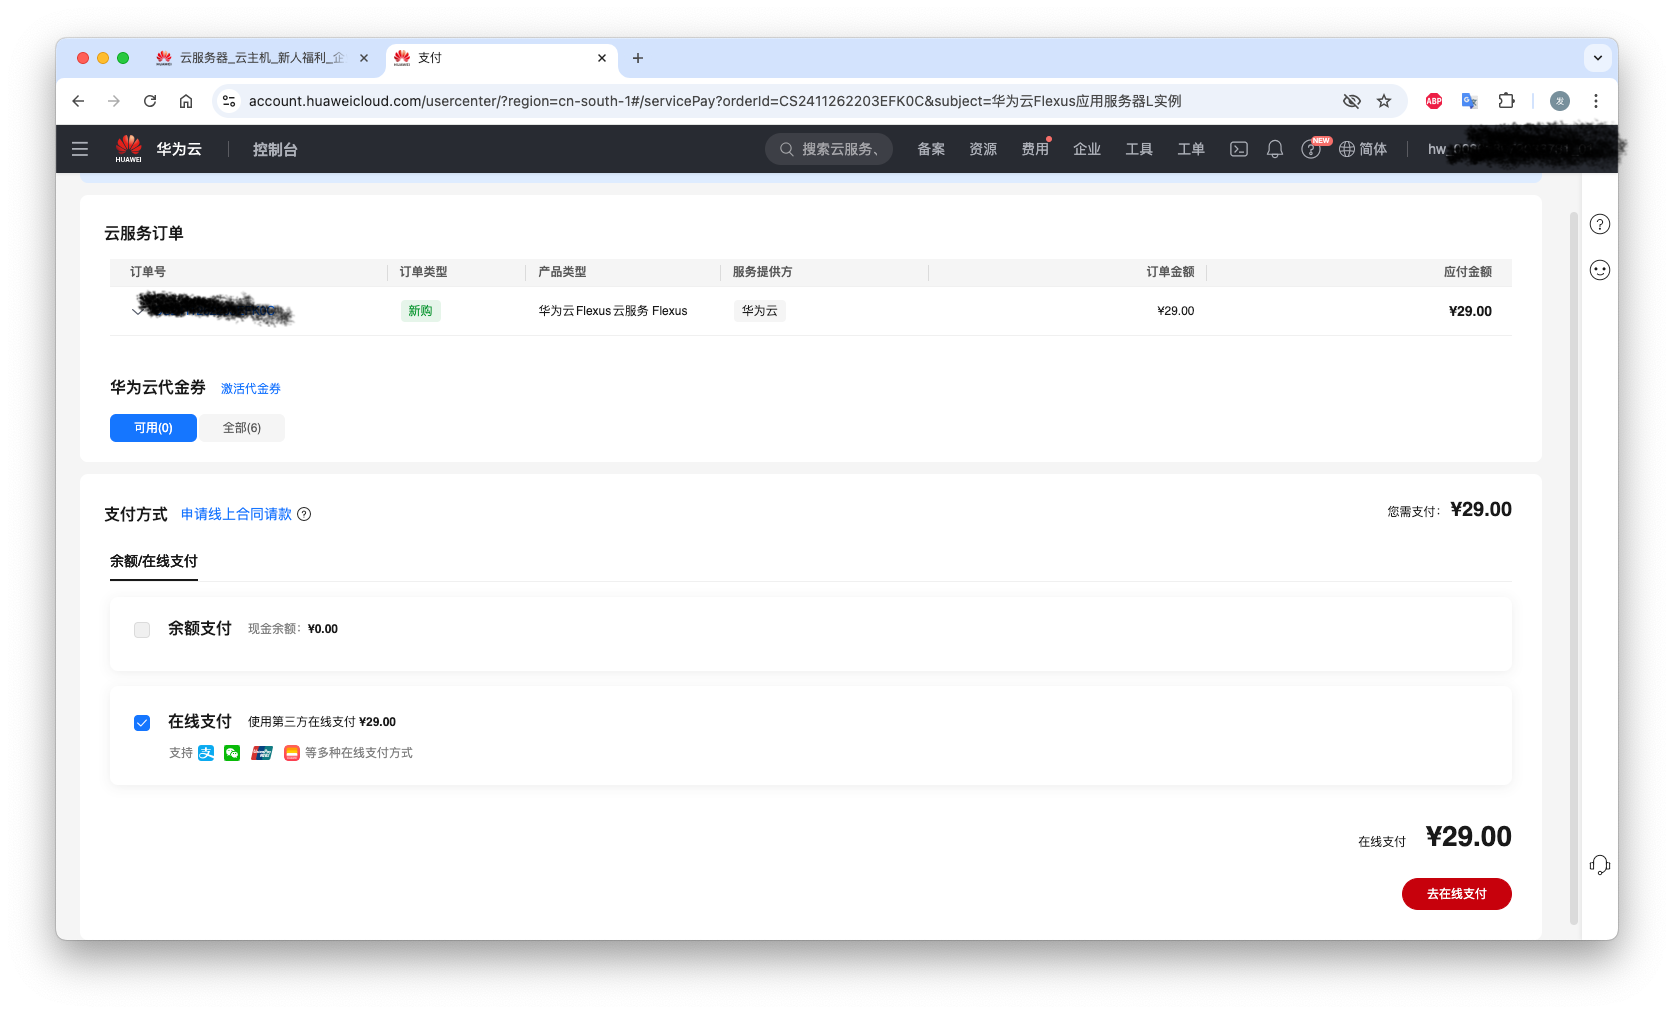
Task: Click the 新购 order type tag
Action: pos(420,311)
